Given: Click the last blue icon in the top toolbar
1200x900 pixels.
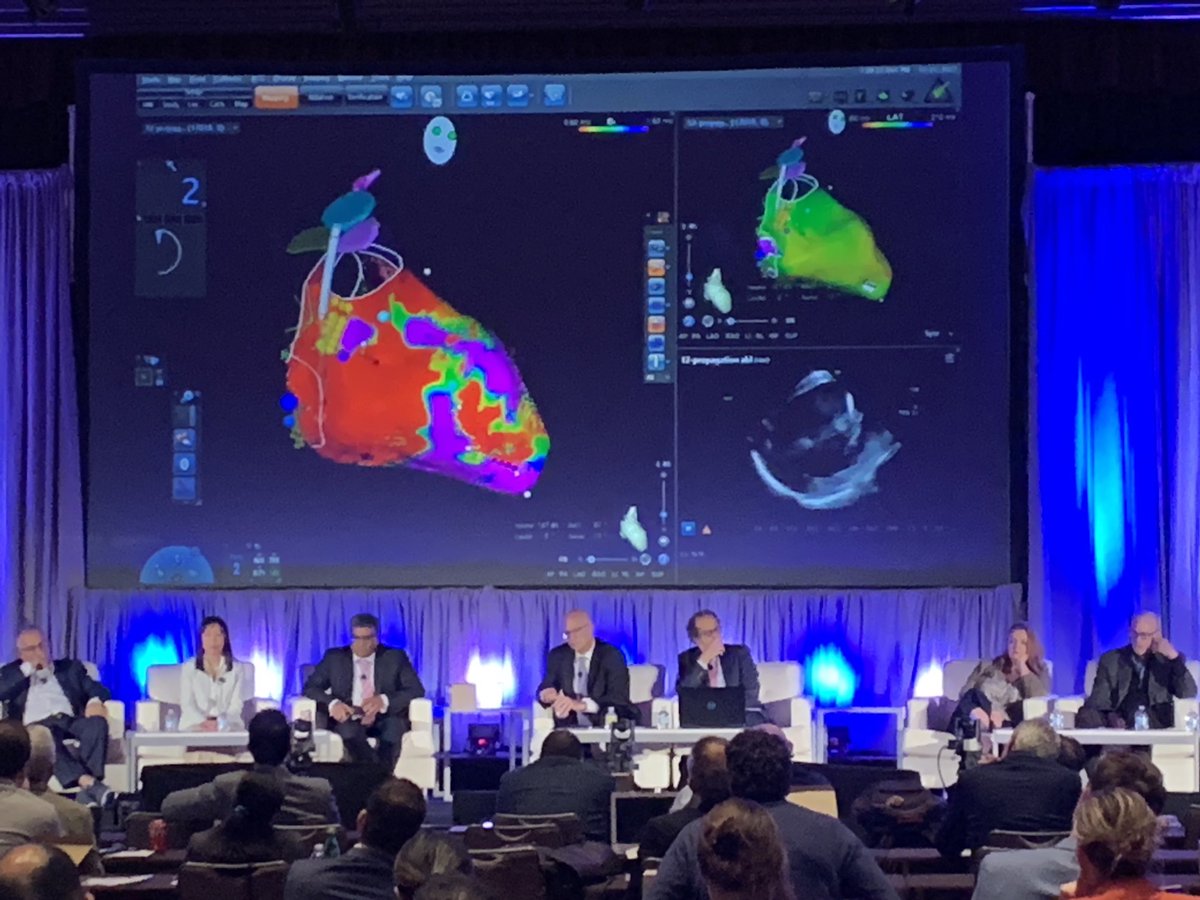Looking at the screenshot, I should [x=555, y=95].
